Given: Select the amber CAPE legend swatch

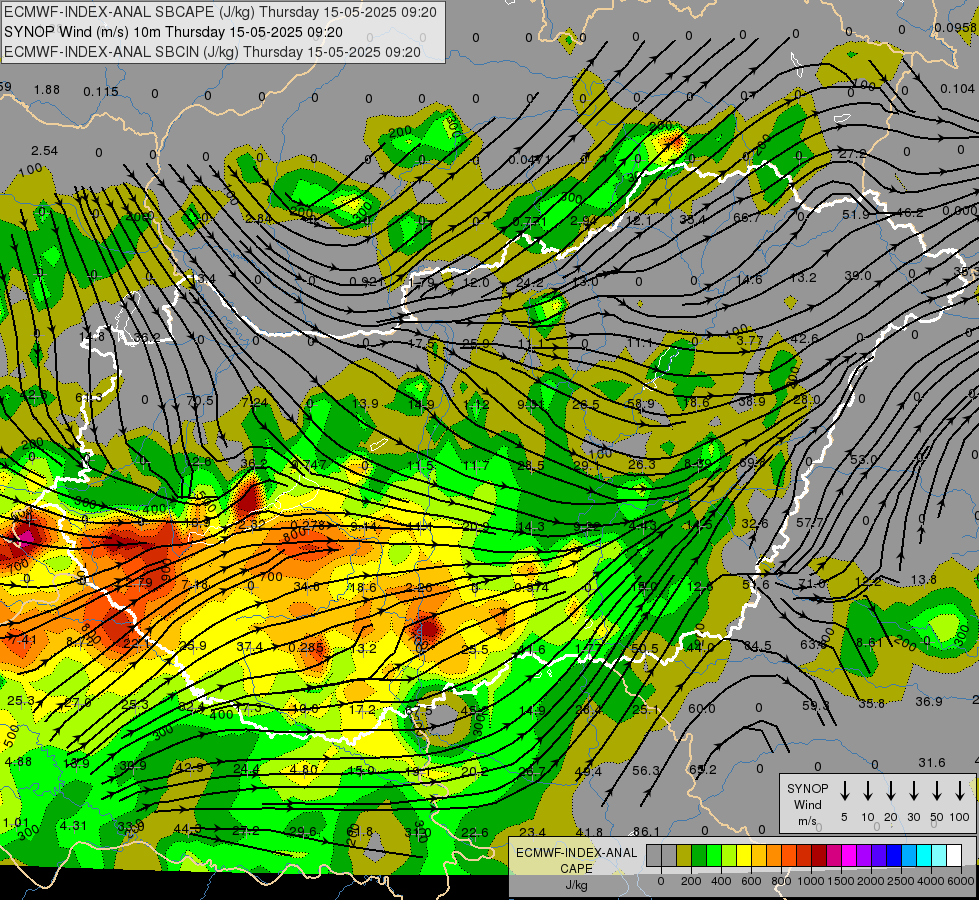Looking at the screenshot, I should click(x=759, y=855).
